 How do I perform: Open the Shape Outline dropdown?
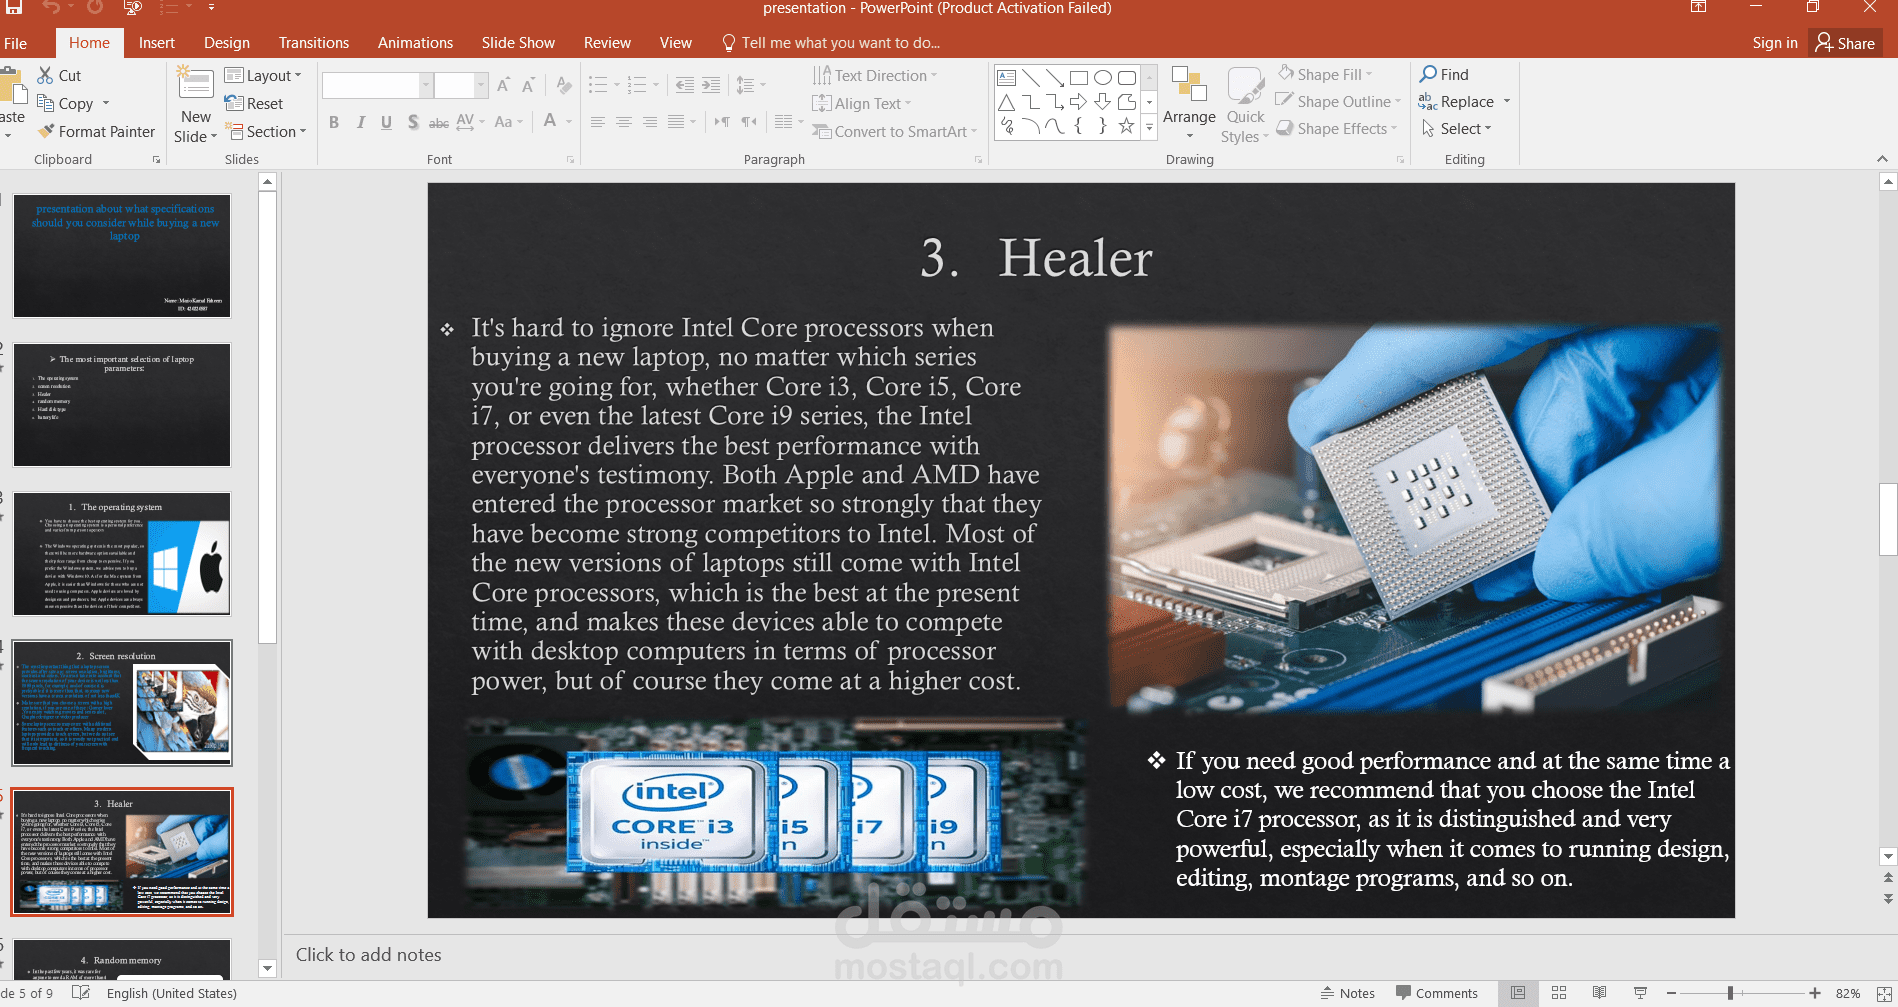coord(1338,101)
